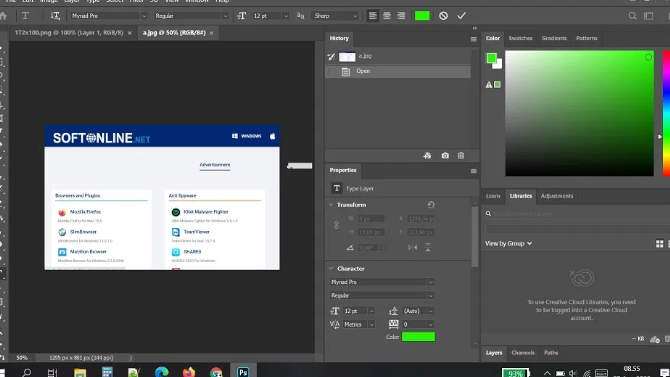Toggle history brush source for a.jpg snapshot
Image resolution: width=670 pixels, height=377 pixels.
(332, 56)
